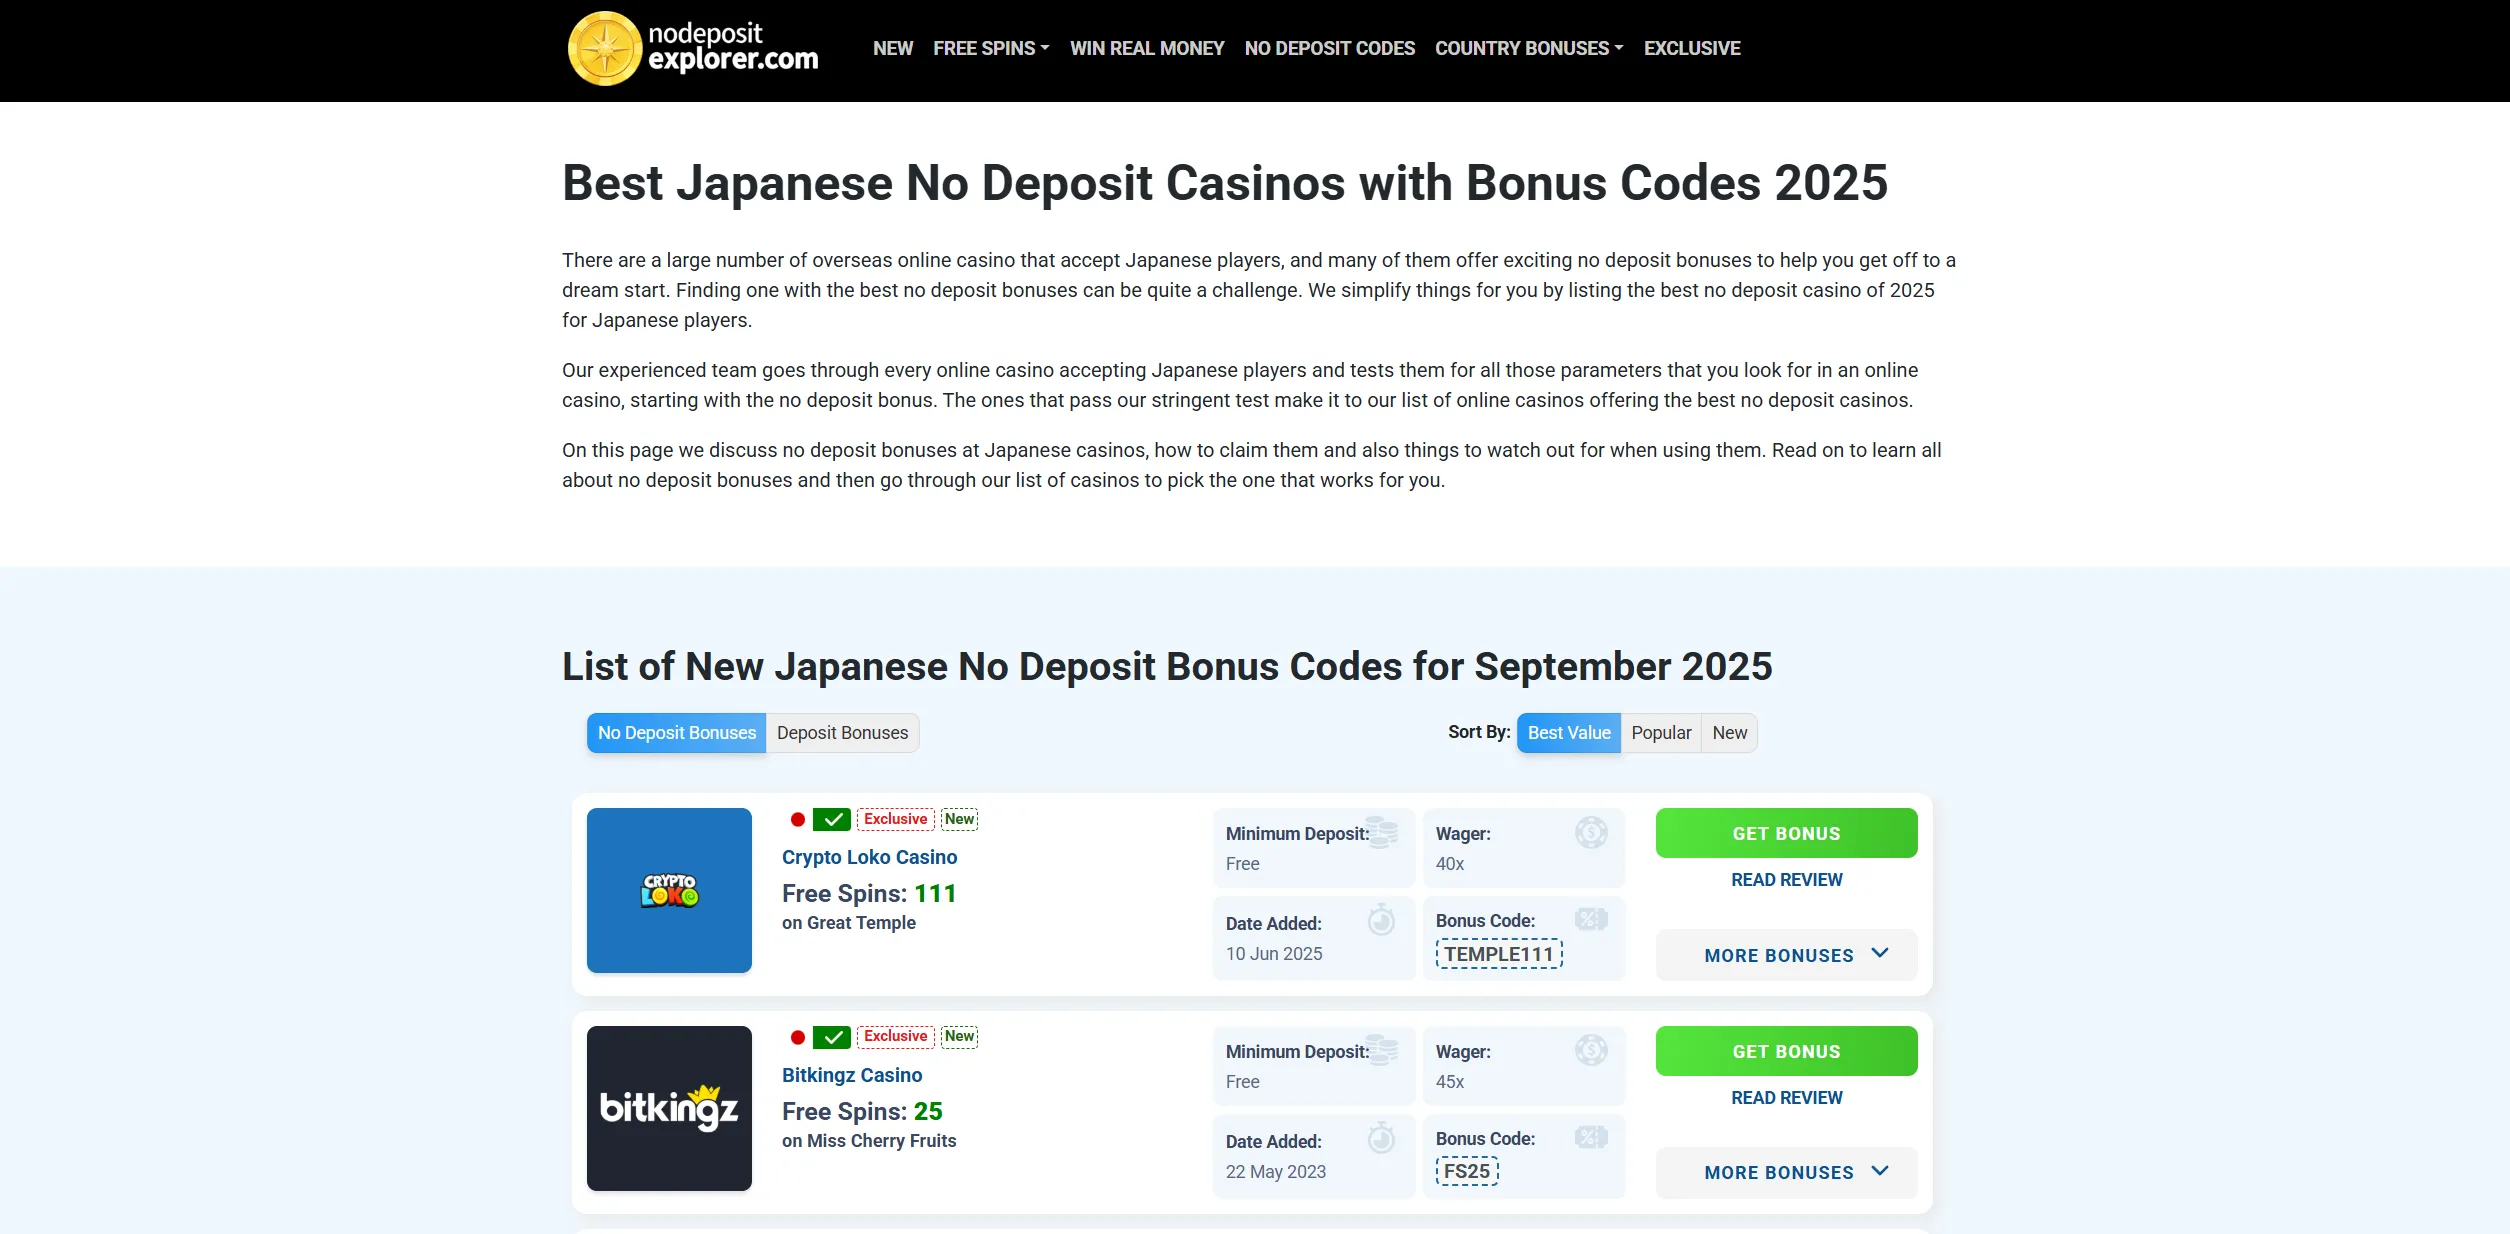Copy the TEMPLE111 bonus code

coord(1499,954)
